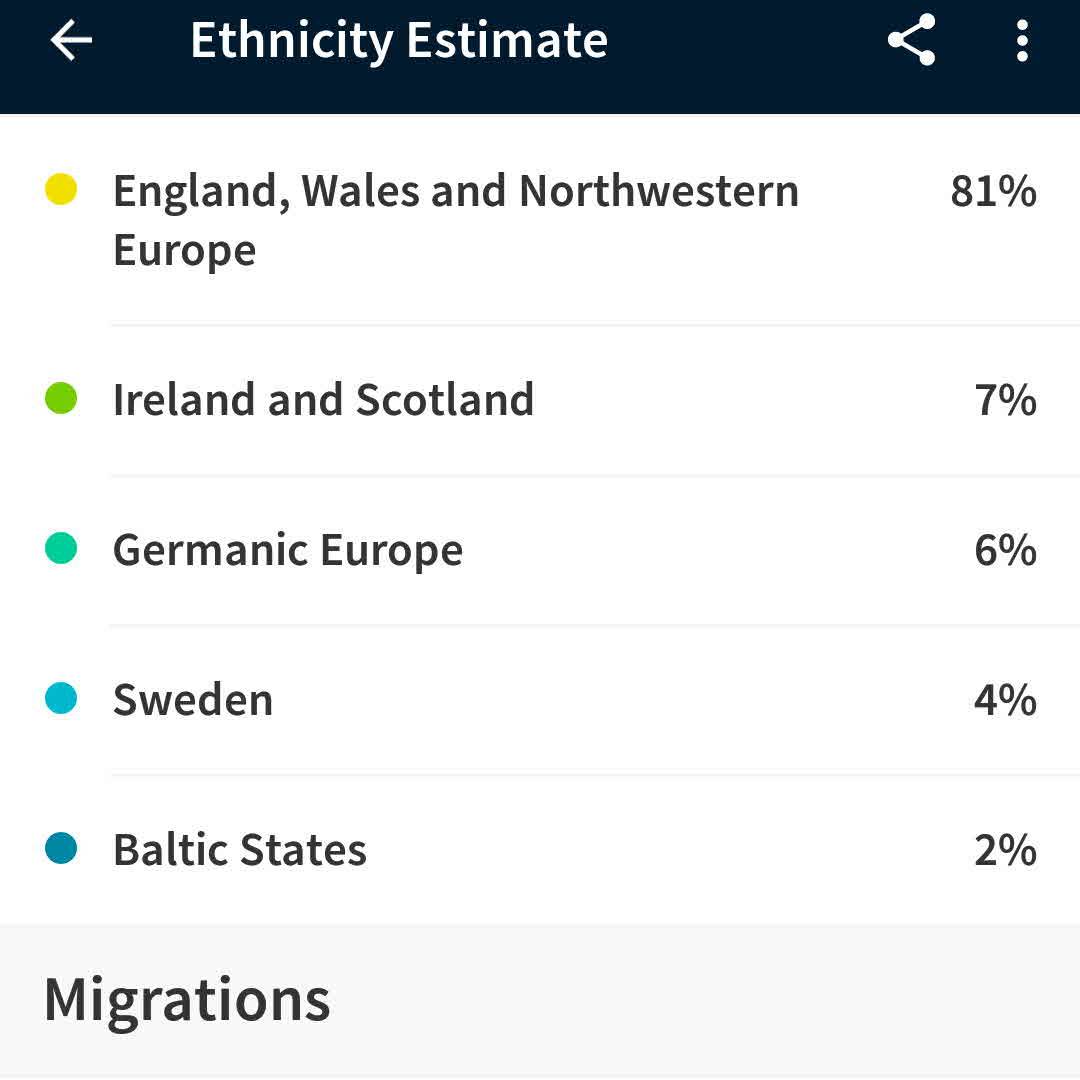Open the Baltic States region
Image resolution: width=1080 pixels, height=1080 pixels.
pyautogui.click(x=240, y=850)
